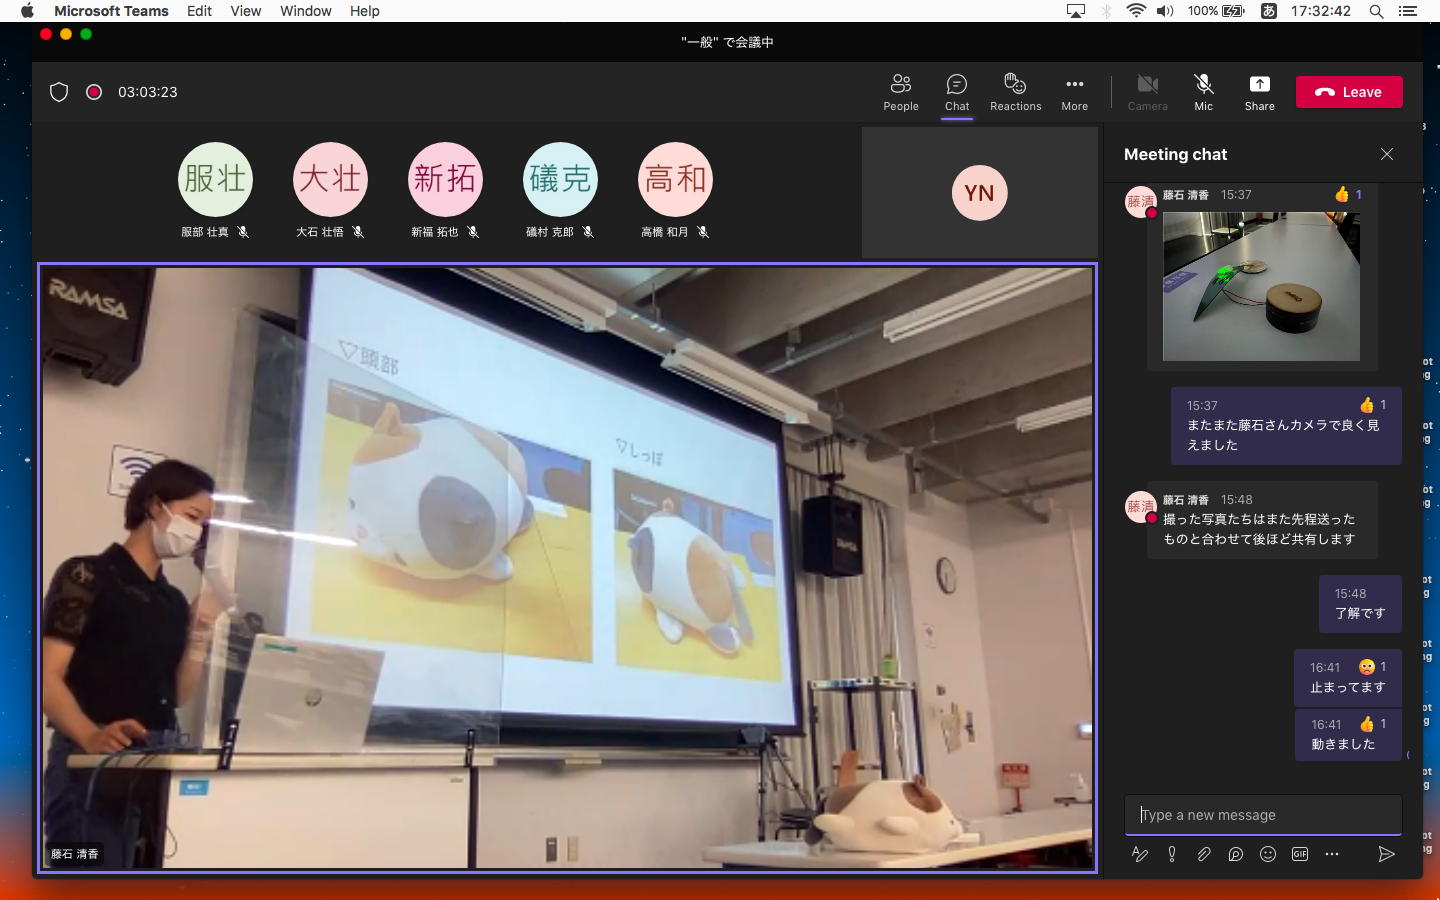Image resolution: width=1440 pixels, height=900 pixels.
Task: Attach a file with the paperclip
Action: (x=1204, y=854)
